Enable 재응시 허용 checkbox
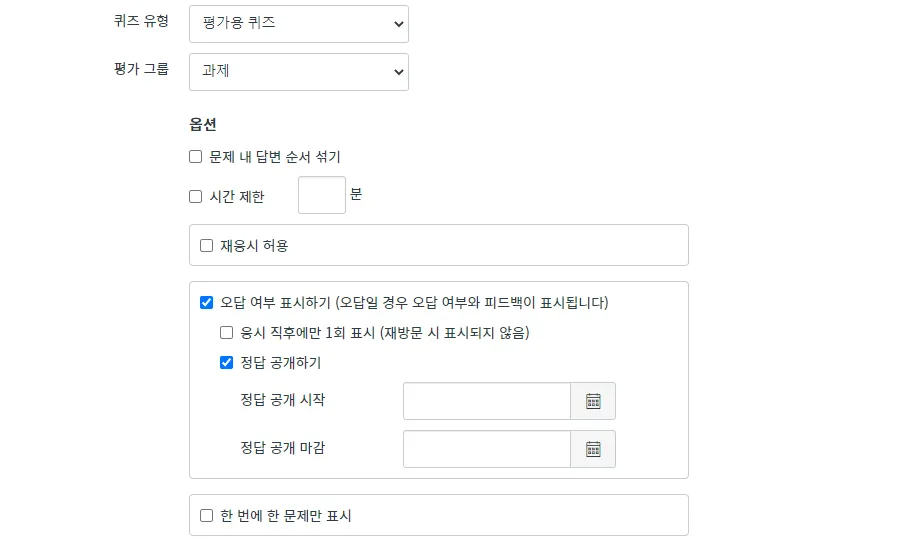Image resolution: width=904 pixels, height=545 pixels. 207,245
